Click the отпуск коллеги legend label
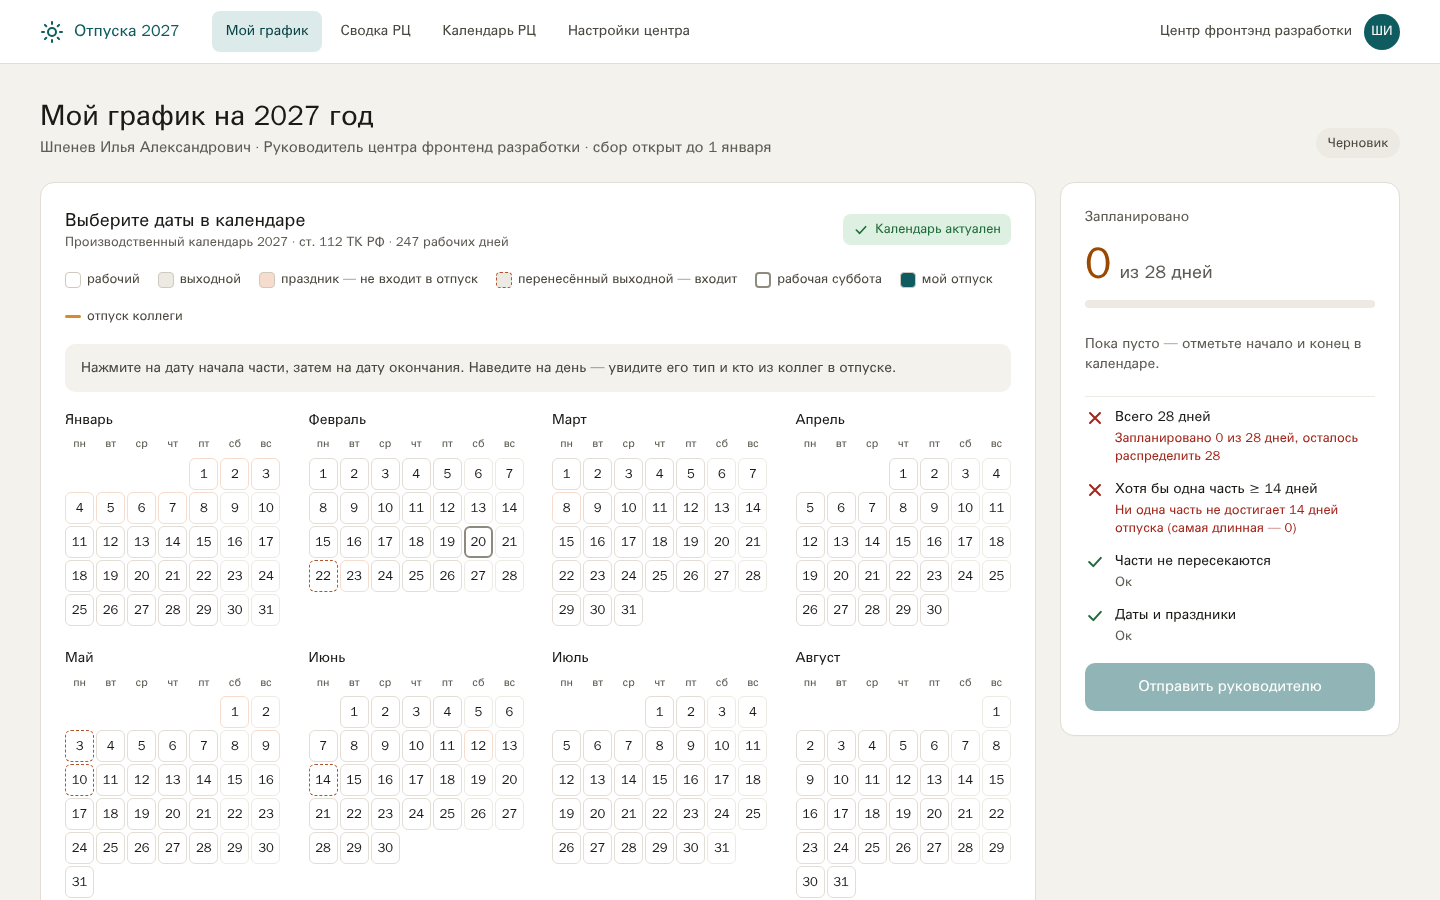The height and width of the screenshot is (900, 1440). point(135,316)
